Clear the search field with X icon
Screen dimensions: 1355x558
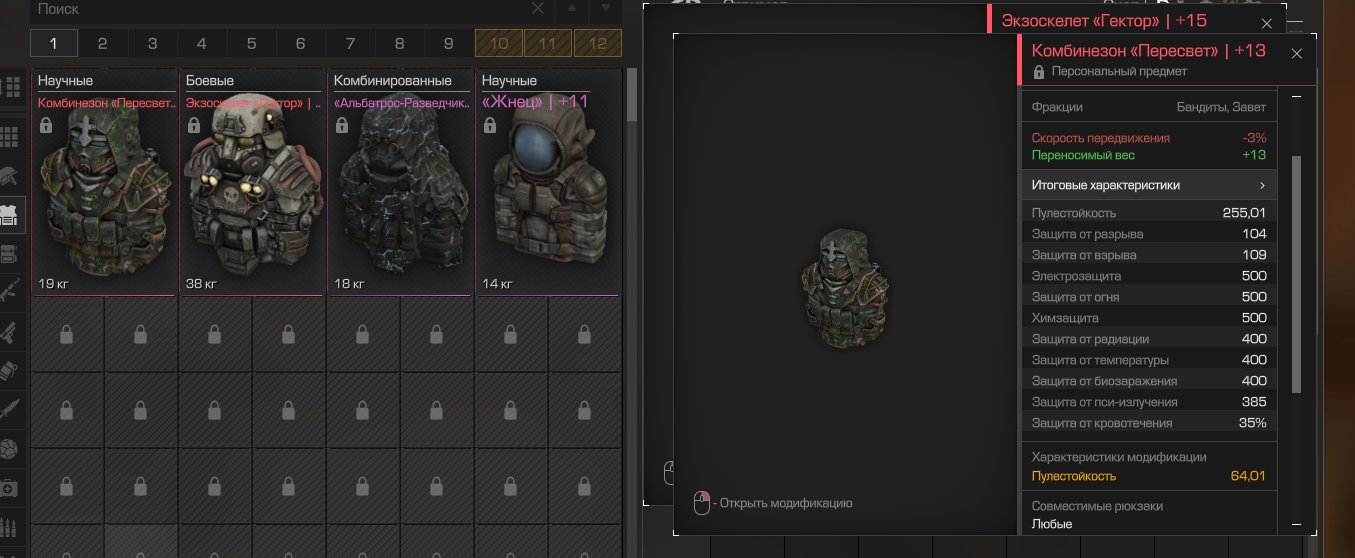538,9
